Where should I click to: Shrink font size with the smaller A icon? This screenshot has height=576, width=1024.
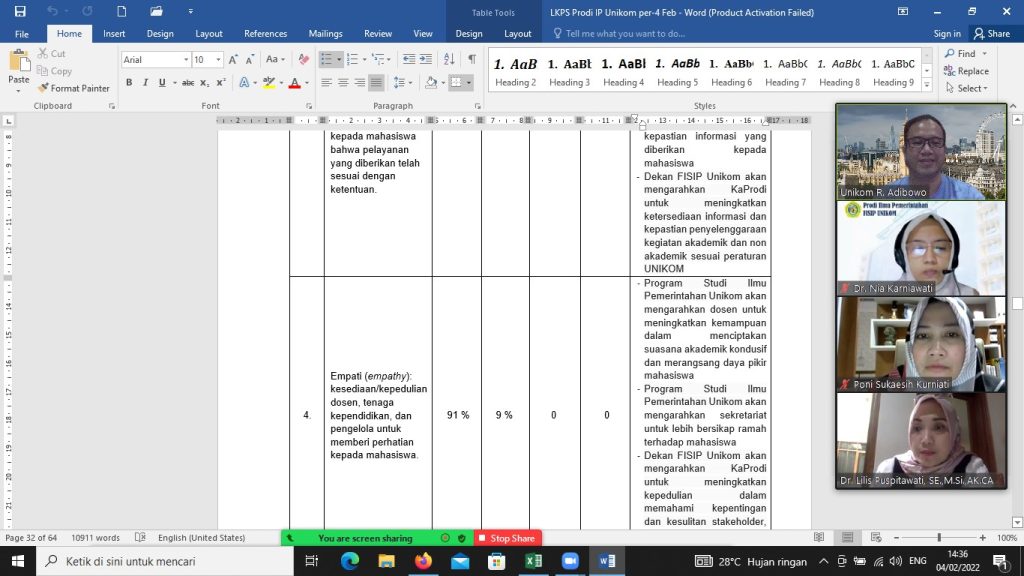pos(249,59)
